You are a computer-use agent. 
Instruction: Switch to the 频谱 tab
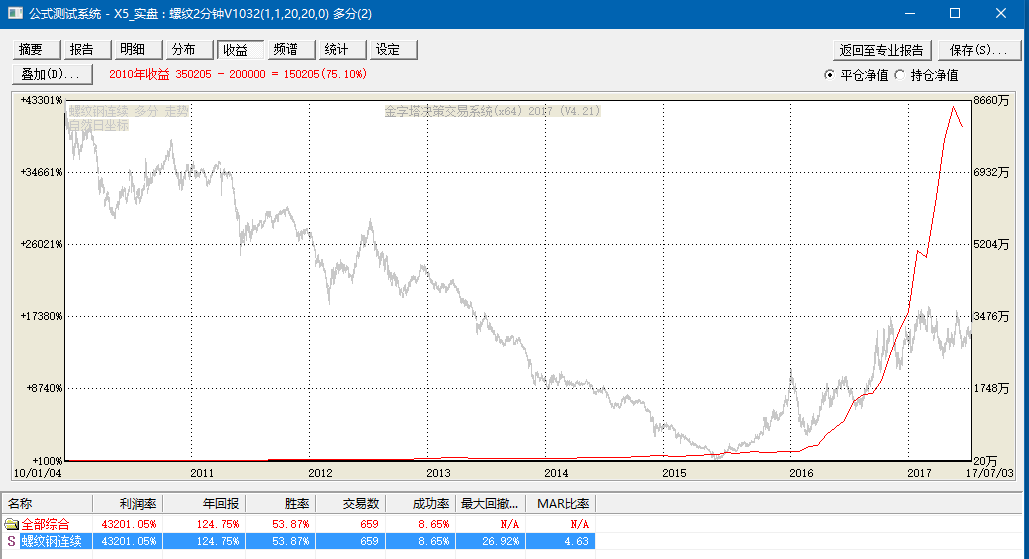(291, 50)
